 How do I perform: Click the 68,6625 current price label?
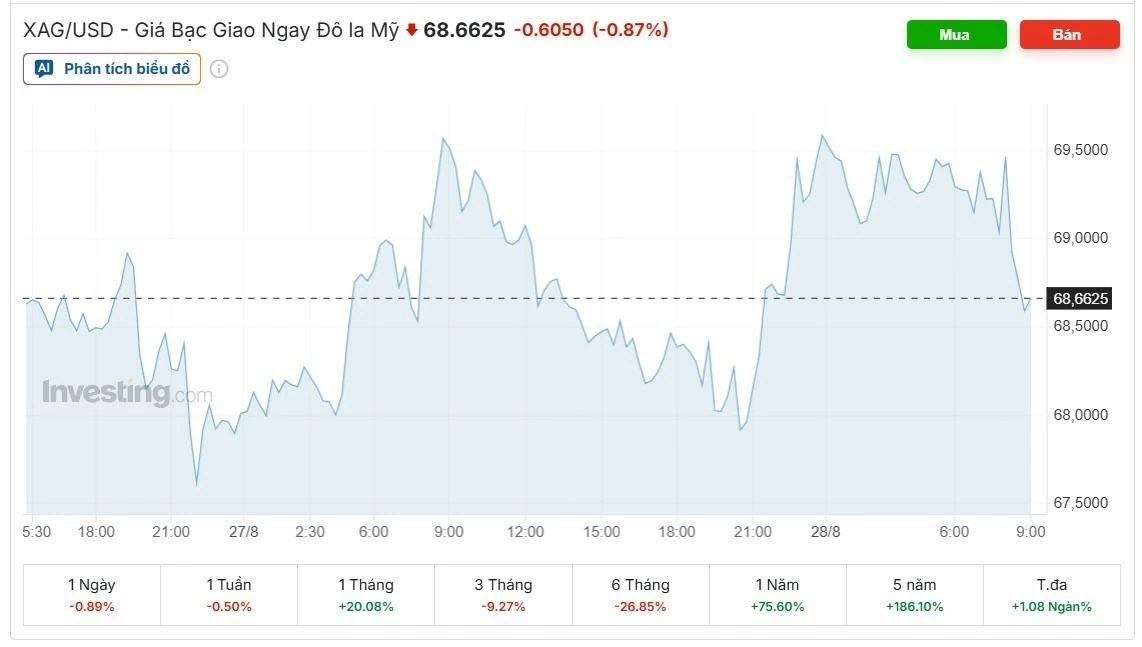tap(1079, 298)
